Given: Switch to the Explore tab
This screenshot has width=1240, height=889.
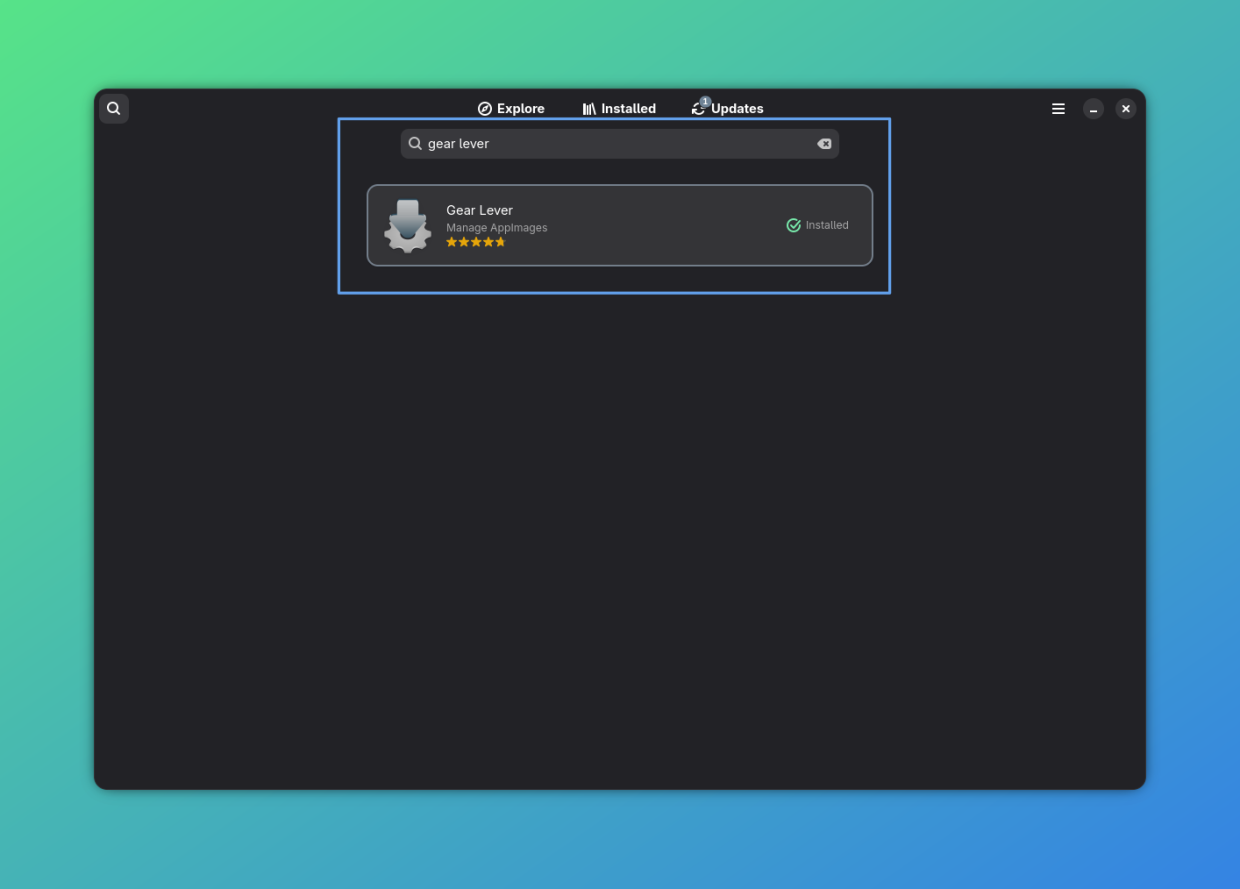Looking at the screenshot, I should tap(511, 108).
